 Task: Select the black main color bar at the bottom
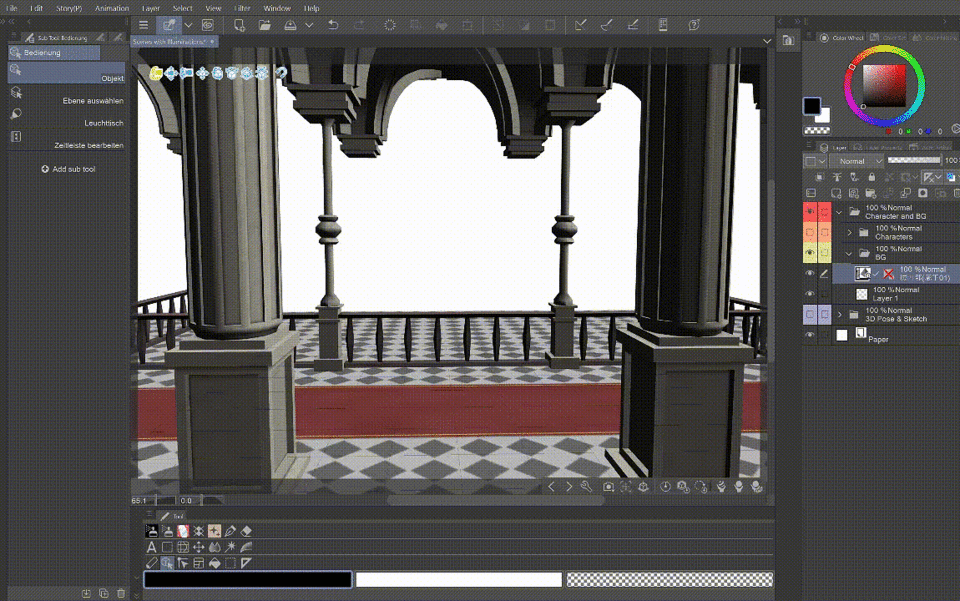pos(248,580)
